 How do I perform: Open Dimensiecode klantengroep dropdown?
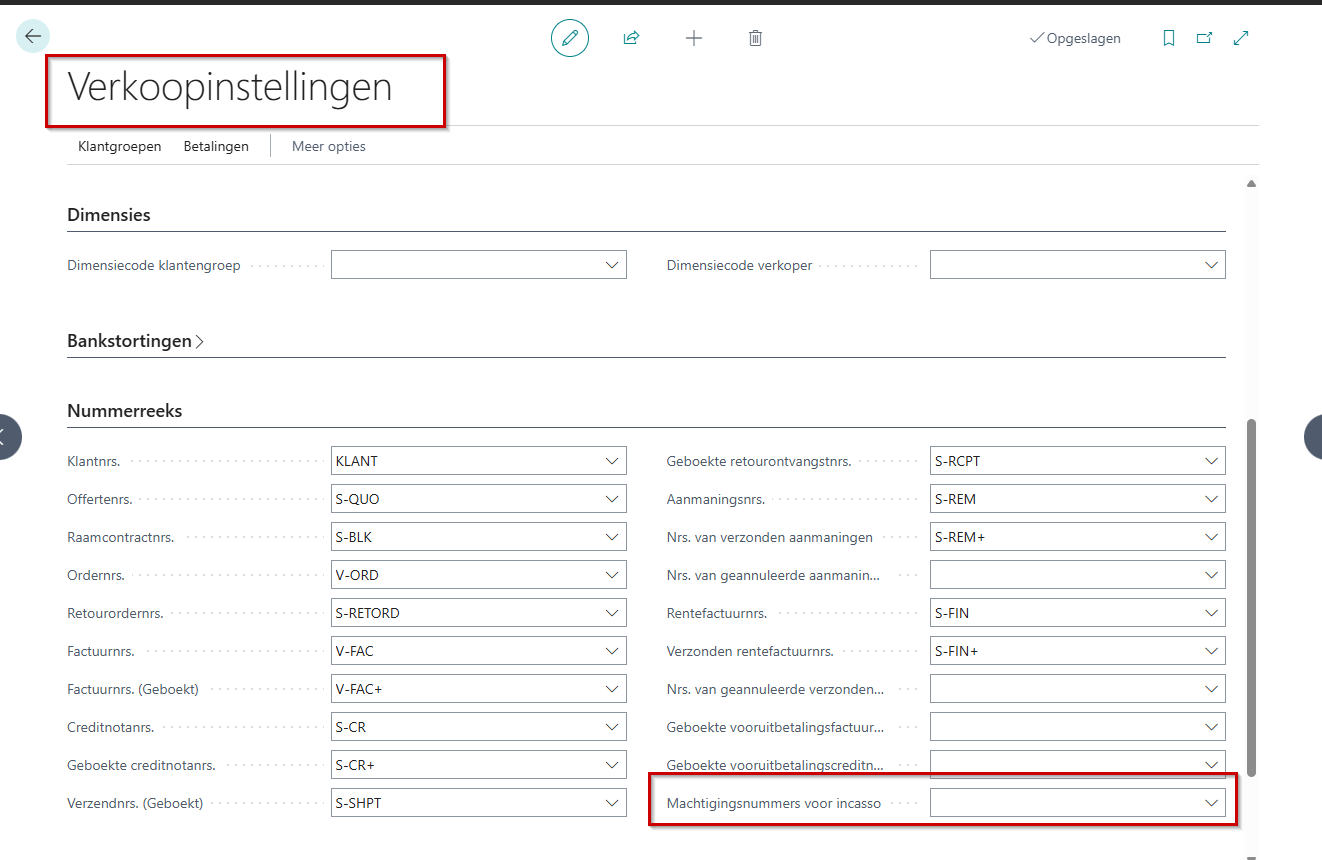point(612,265)
